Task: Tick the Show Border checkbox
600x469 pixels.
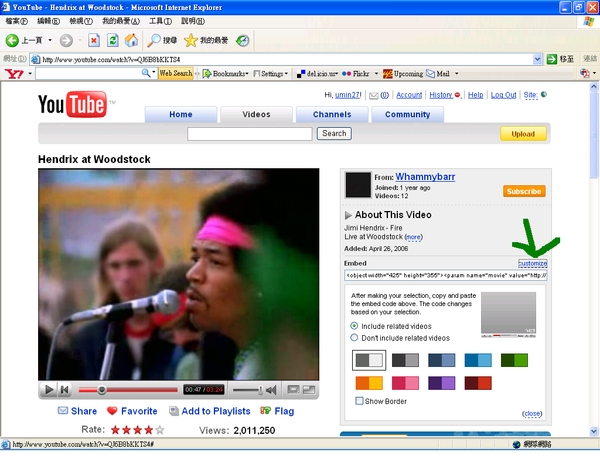Action: [359, 401]
